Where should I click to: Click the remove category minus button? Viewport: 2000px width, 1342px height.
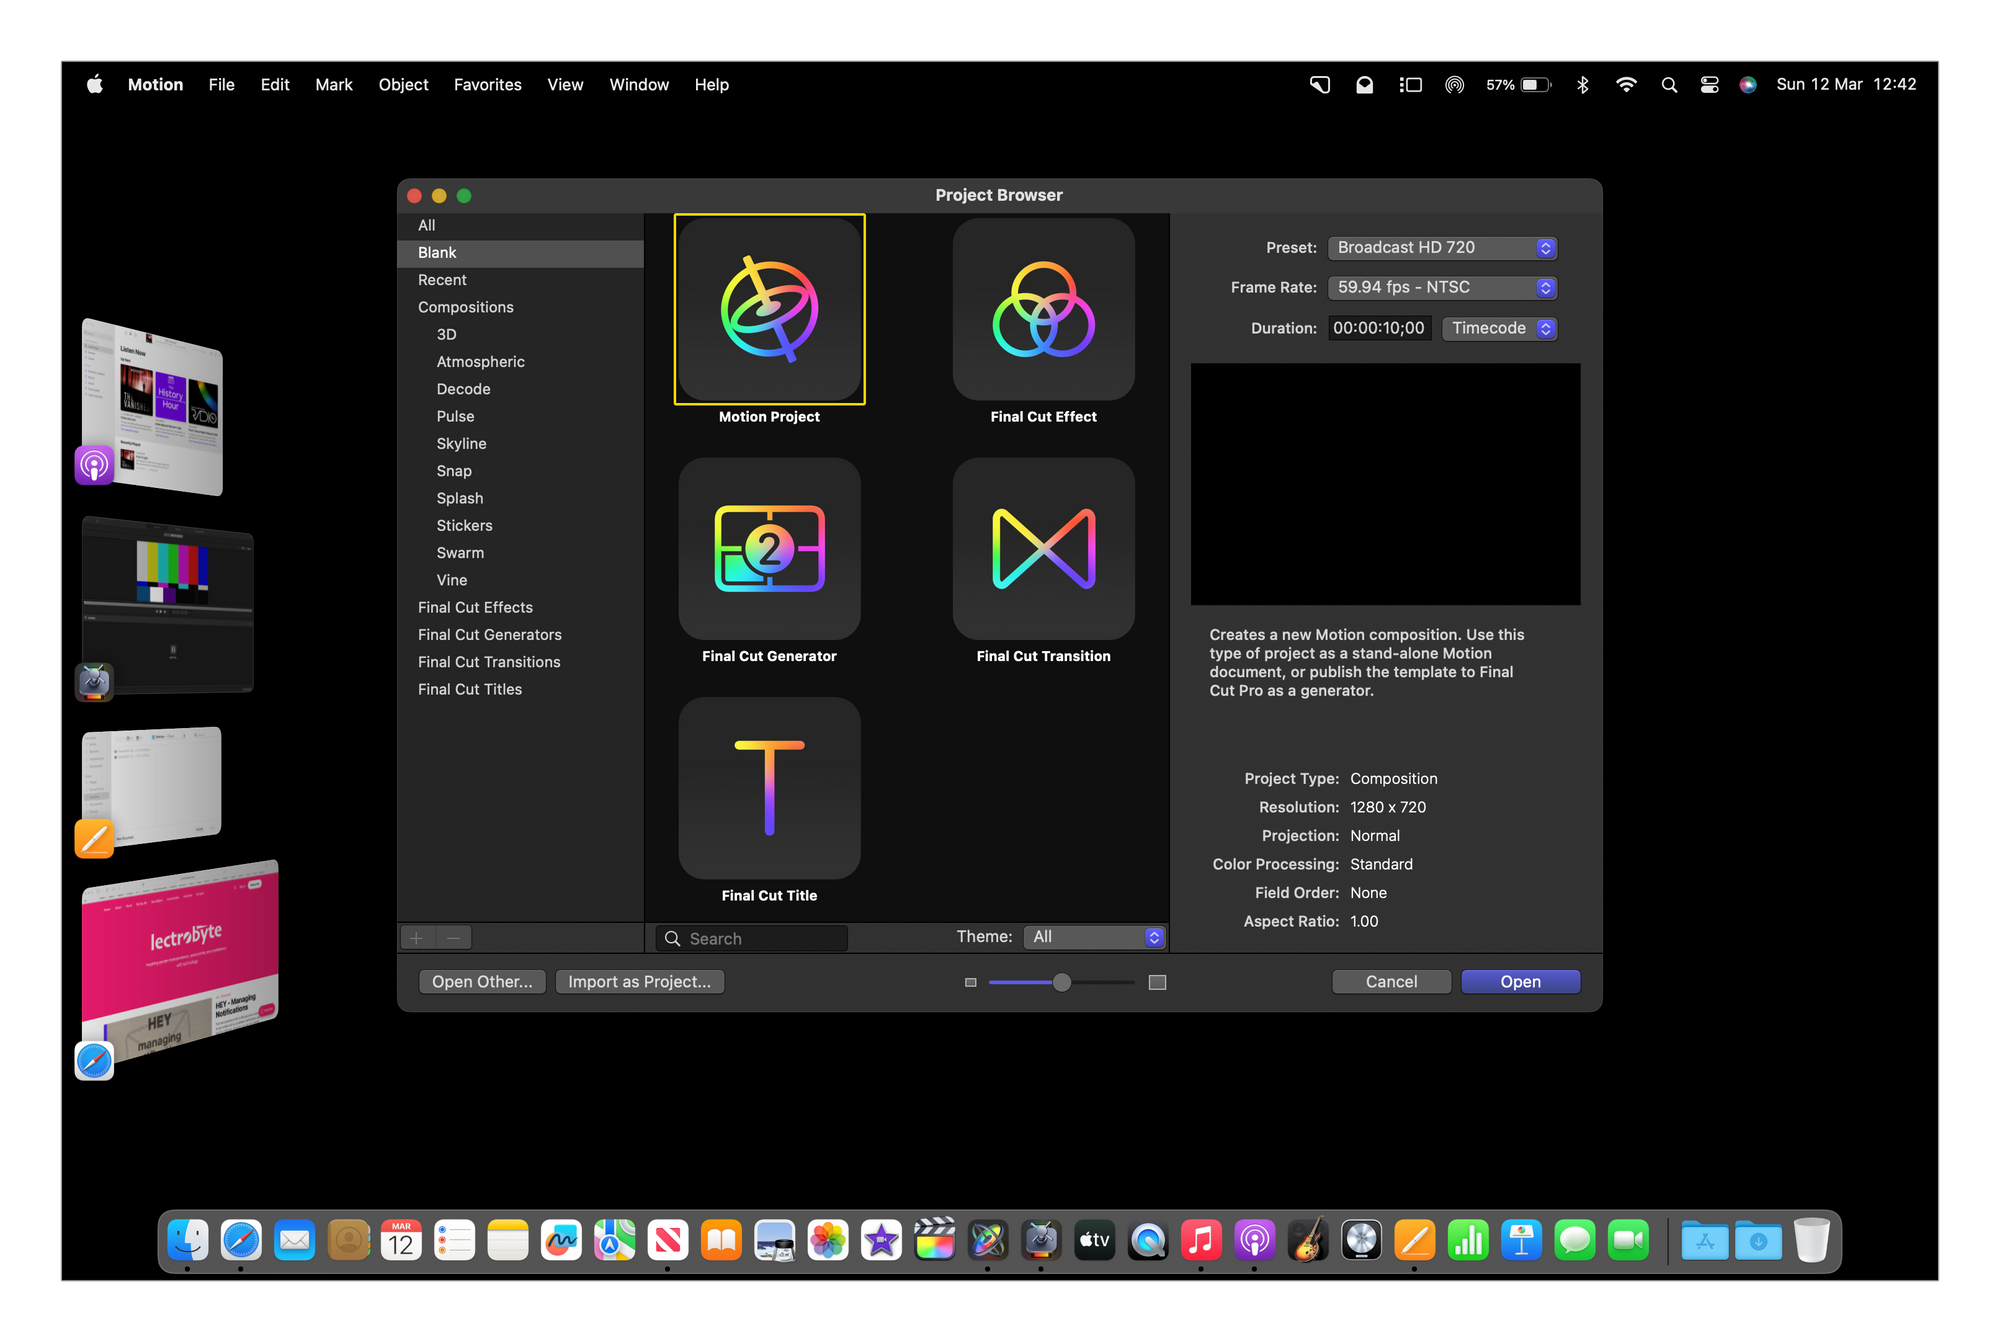(453, 938)
